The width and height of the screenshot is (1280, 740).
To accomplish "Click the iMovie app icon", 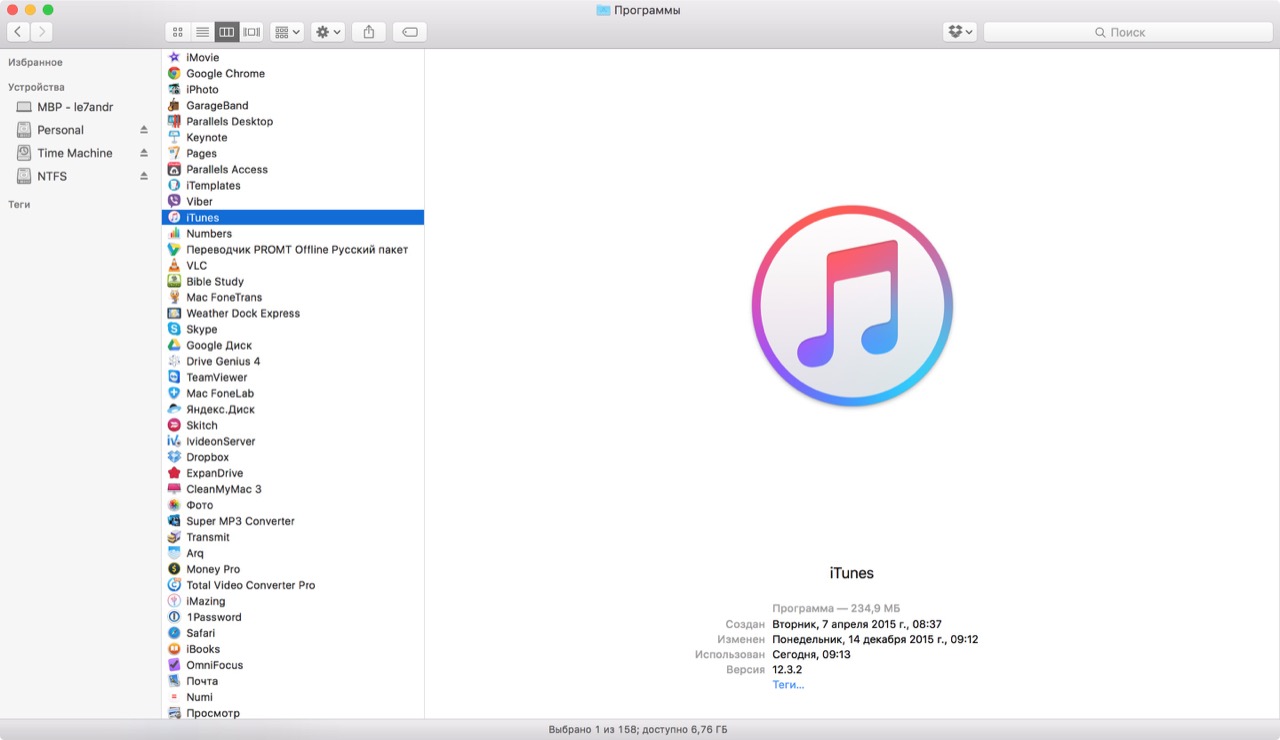I will 174,57.
